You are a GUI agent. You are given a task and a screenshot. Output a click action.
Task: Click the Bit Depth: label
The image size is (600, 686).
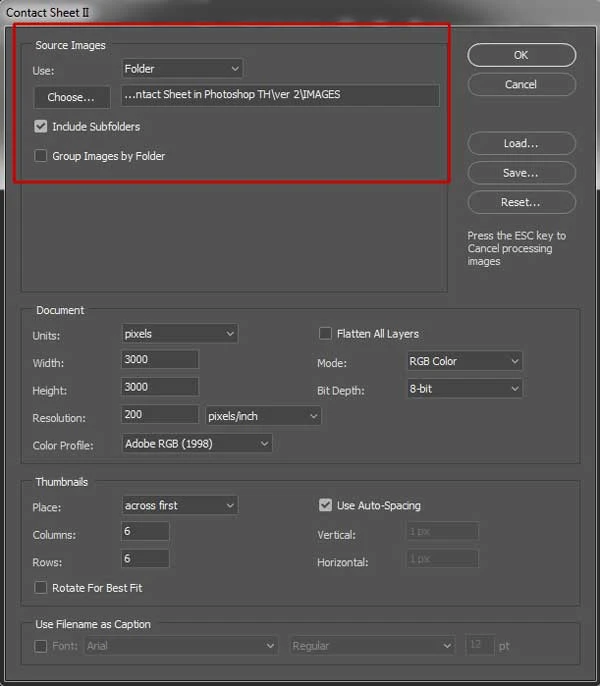(340, 391)
